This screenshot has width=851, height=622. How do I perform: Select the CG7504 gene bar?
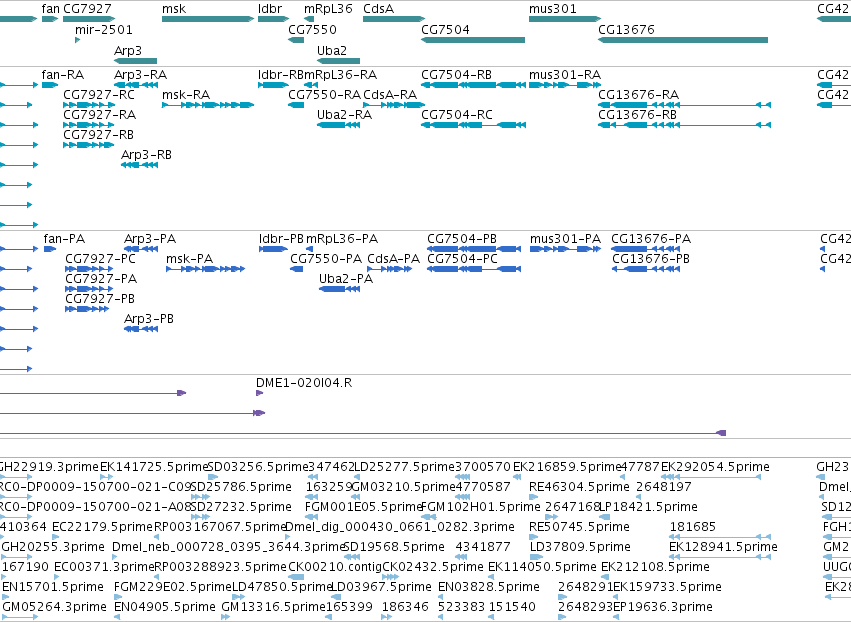[x=473, y=40]
